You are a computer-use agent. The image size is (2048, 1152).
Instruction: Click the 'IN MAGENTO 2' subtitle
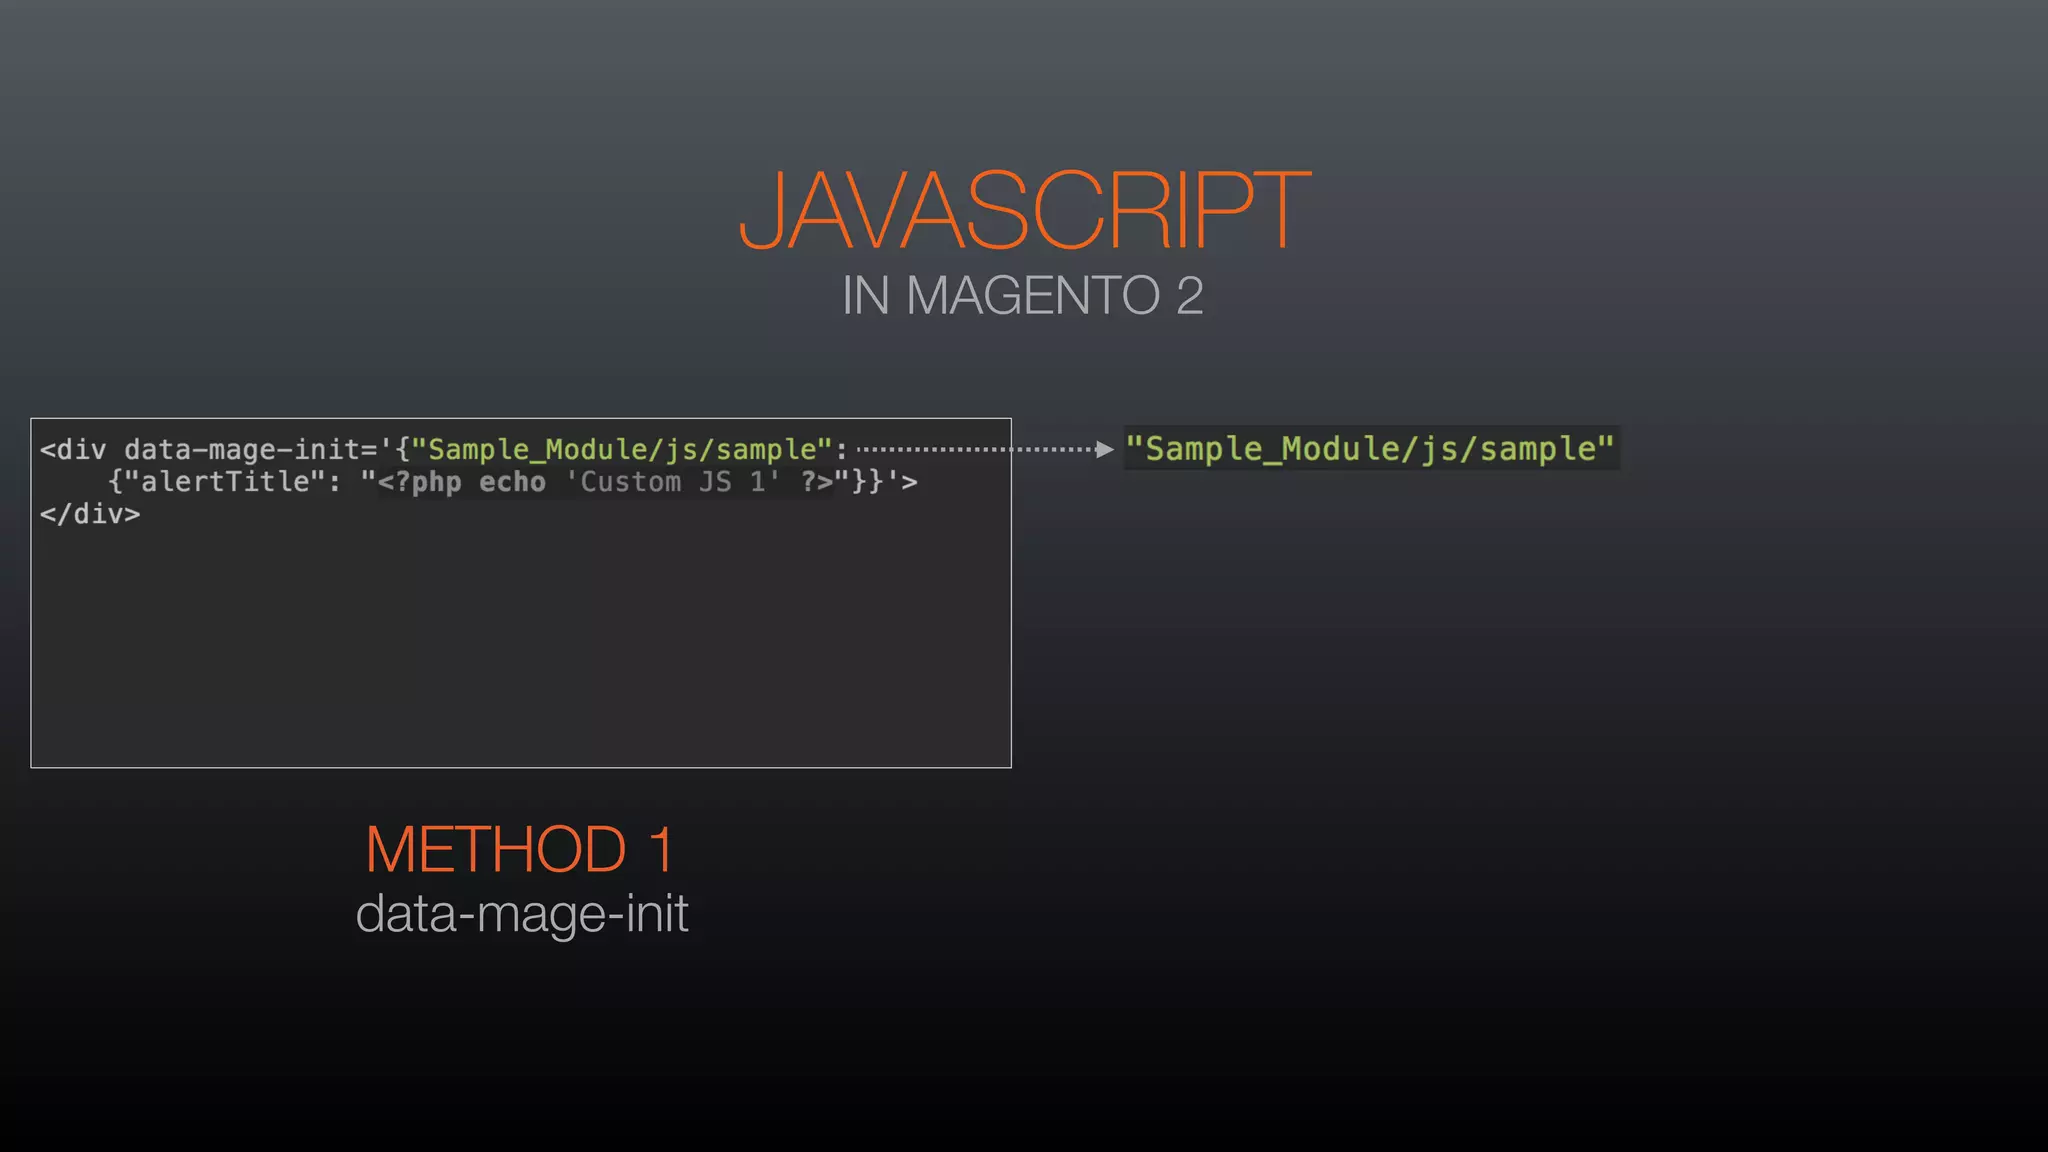pos(1022,296)
